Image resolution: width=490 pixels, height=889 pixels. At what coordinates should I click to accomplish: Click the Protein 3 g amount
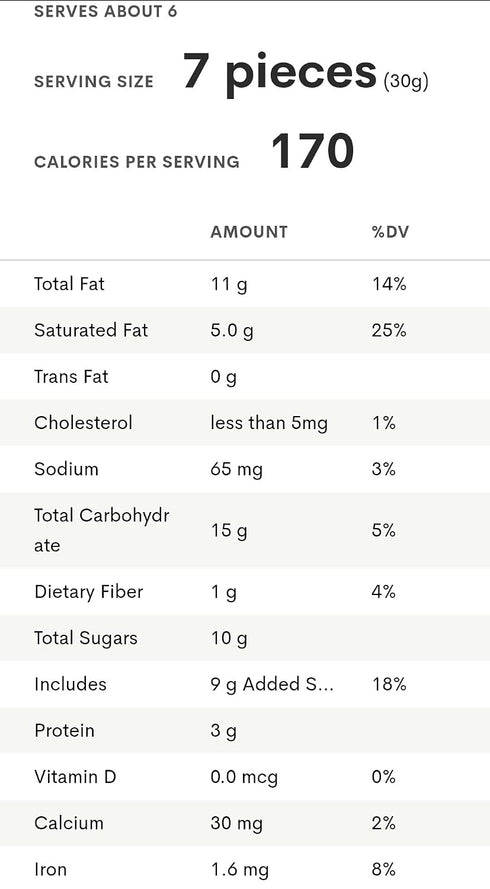coord(223,731)
